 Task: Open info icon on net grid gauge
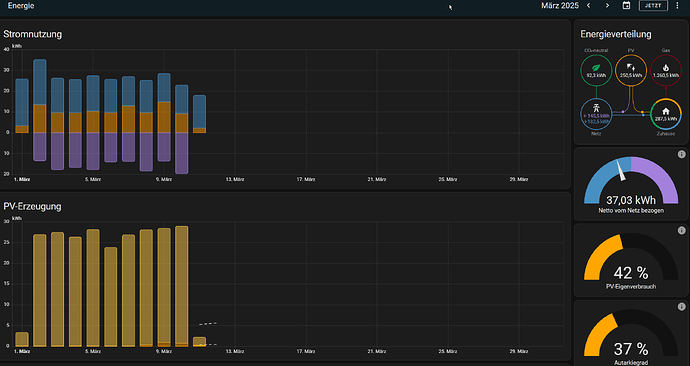pyautogui.click(x=682, y=154)
